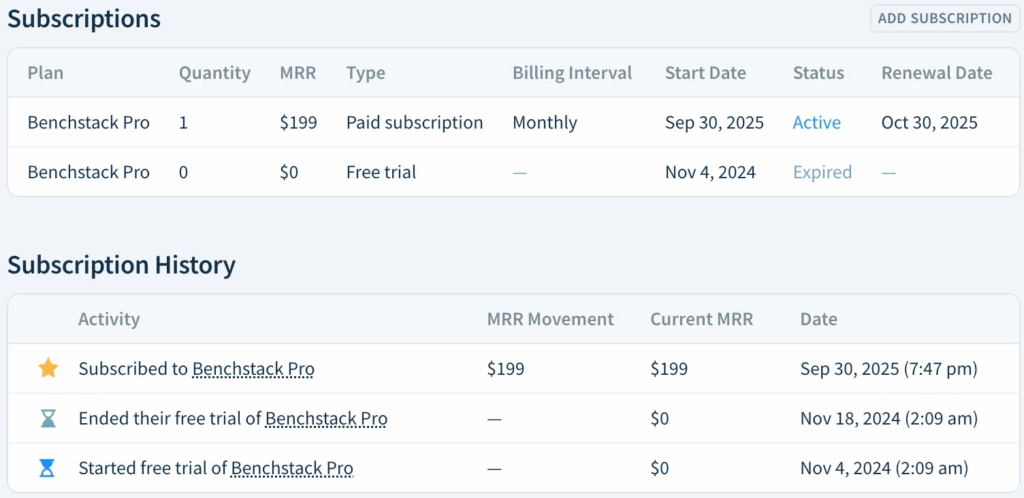Click the Active status of paid subscription

pyautogui.click(x=816, y=123)
